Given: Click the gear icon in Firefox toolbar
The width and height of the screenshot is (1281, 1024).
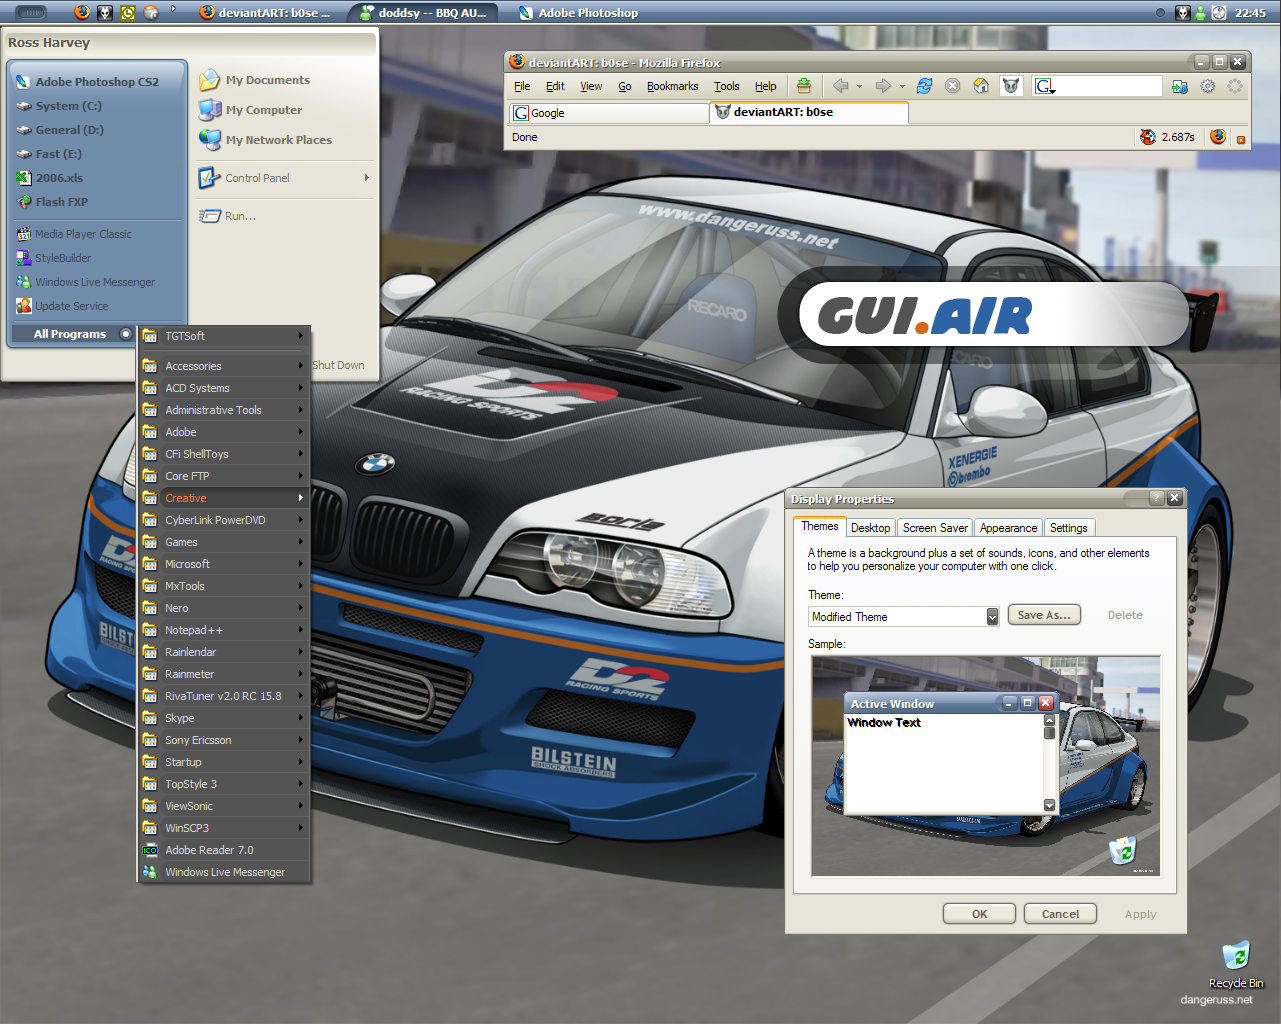Looking at the screenshot, I should [x=1208, y=86].
